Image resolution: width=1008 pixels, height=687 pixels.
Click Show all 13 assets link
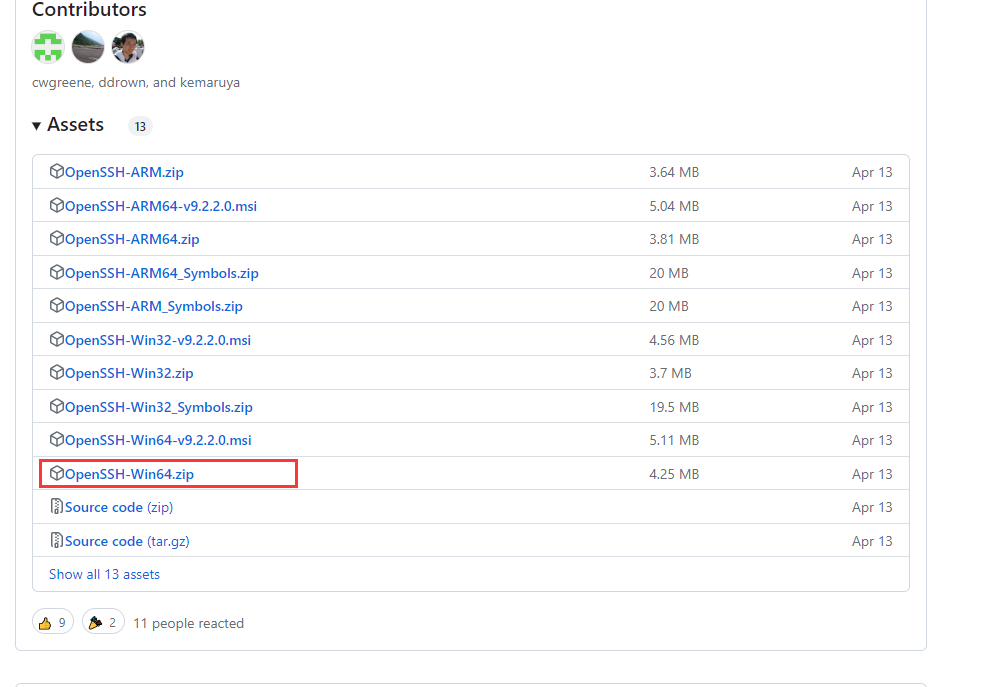(x=104, y=575)
